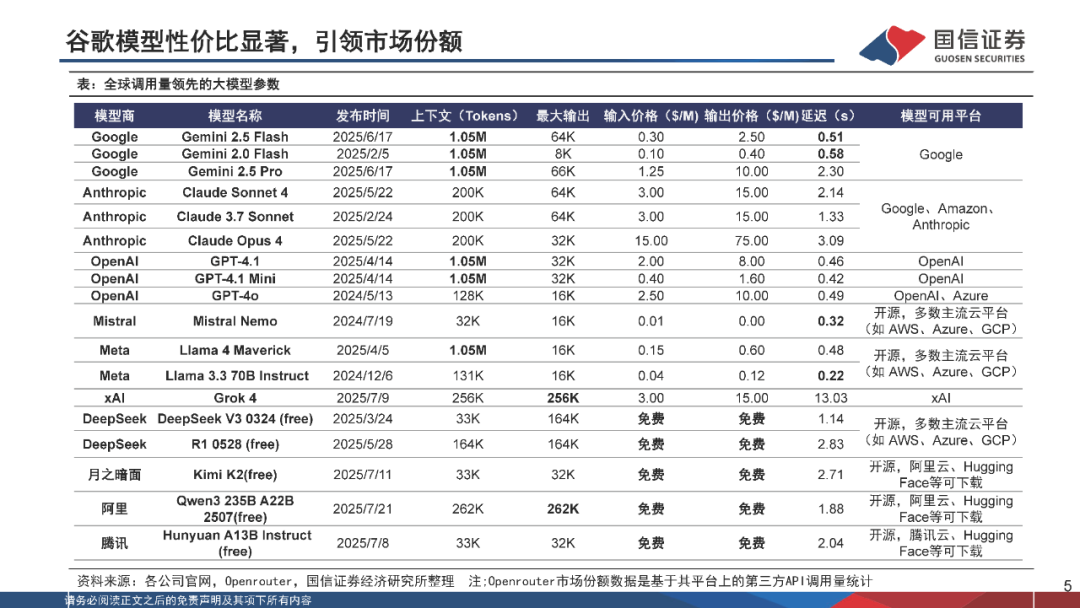This screenshot has width=1080, height=608.
Task: Click the page number 5
Action: (x=1068, y=586)
